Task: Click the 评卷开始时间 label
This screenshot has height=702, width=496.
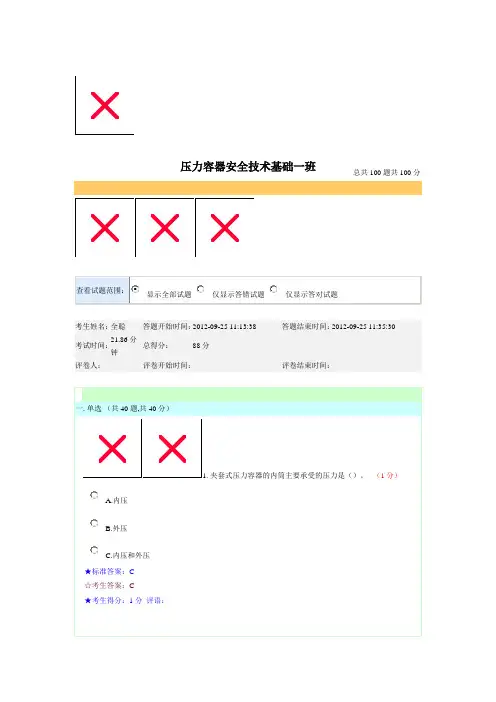Action: click(167, 365)
